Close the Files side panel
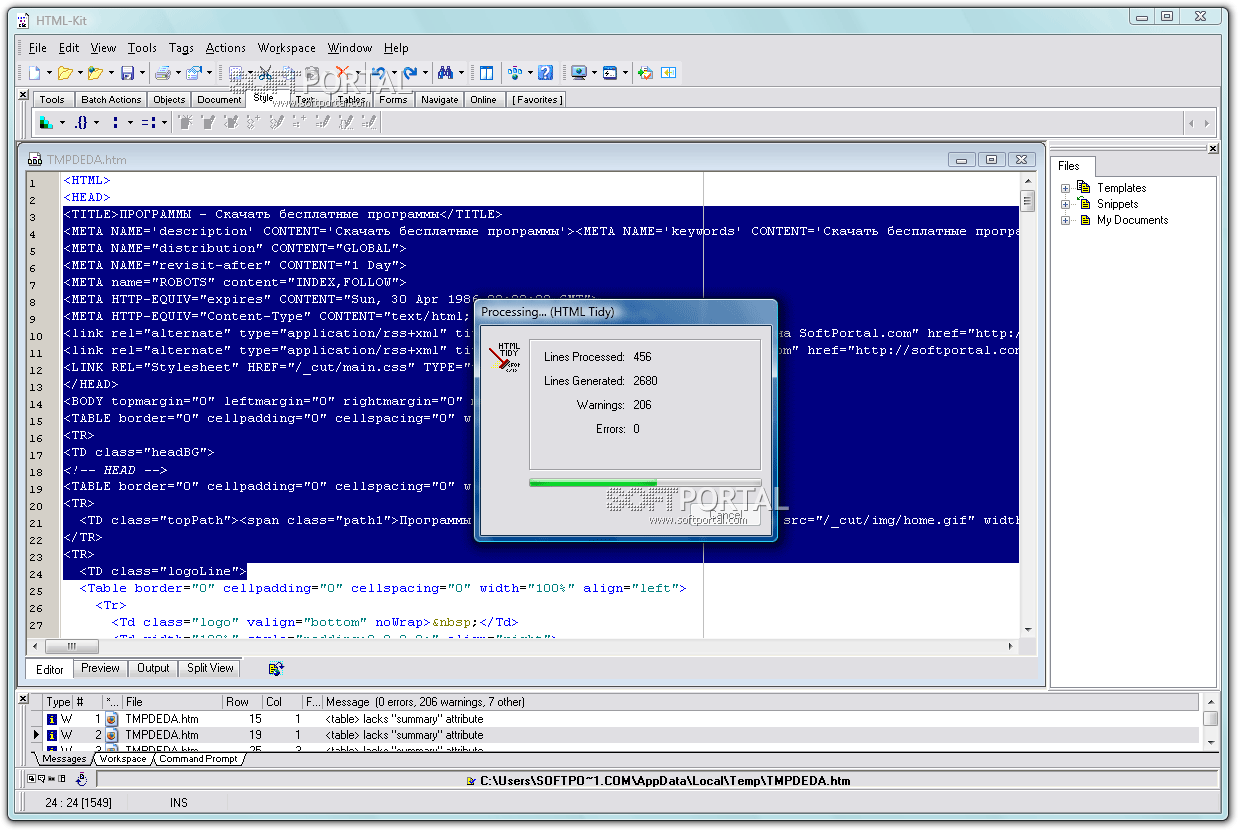The height and width of the screenshot is (832, 1240). pos(1213,149)
